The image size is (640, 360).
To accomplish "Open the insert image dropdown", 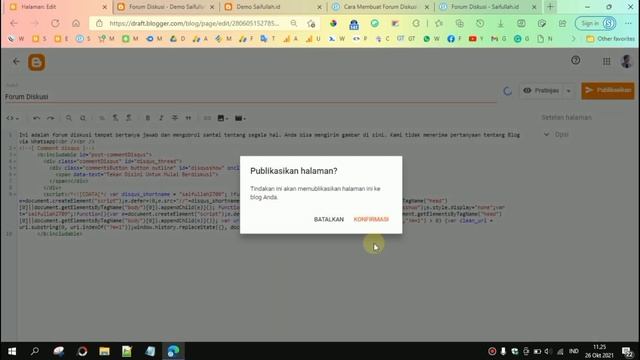I will 222,118.
